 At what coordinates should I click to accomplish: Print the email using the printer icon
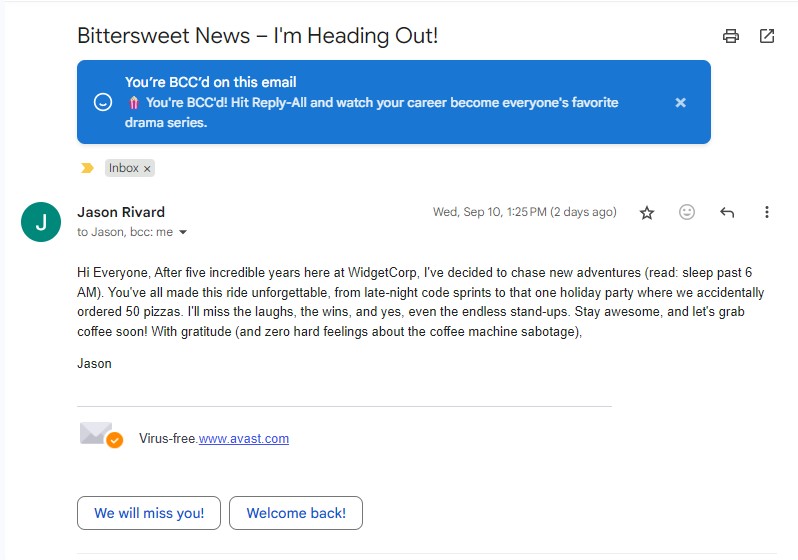(731, 36)
